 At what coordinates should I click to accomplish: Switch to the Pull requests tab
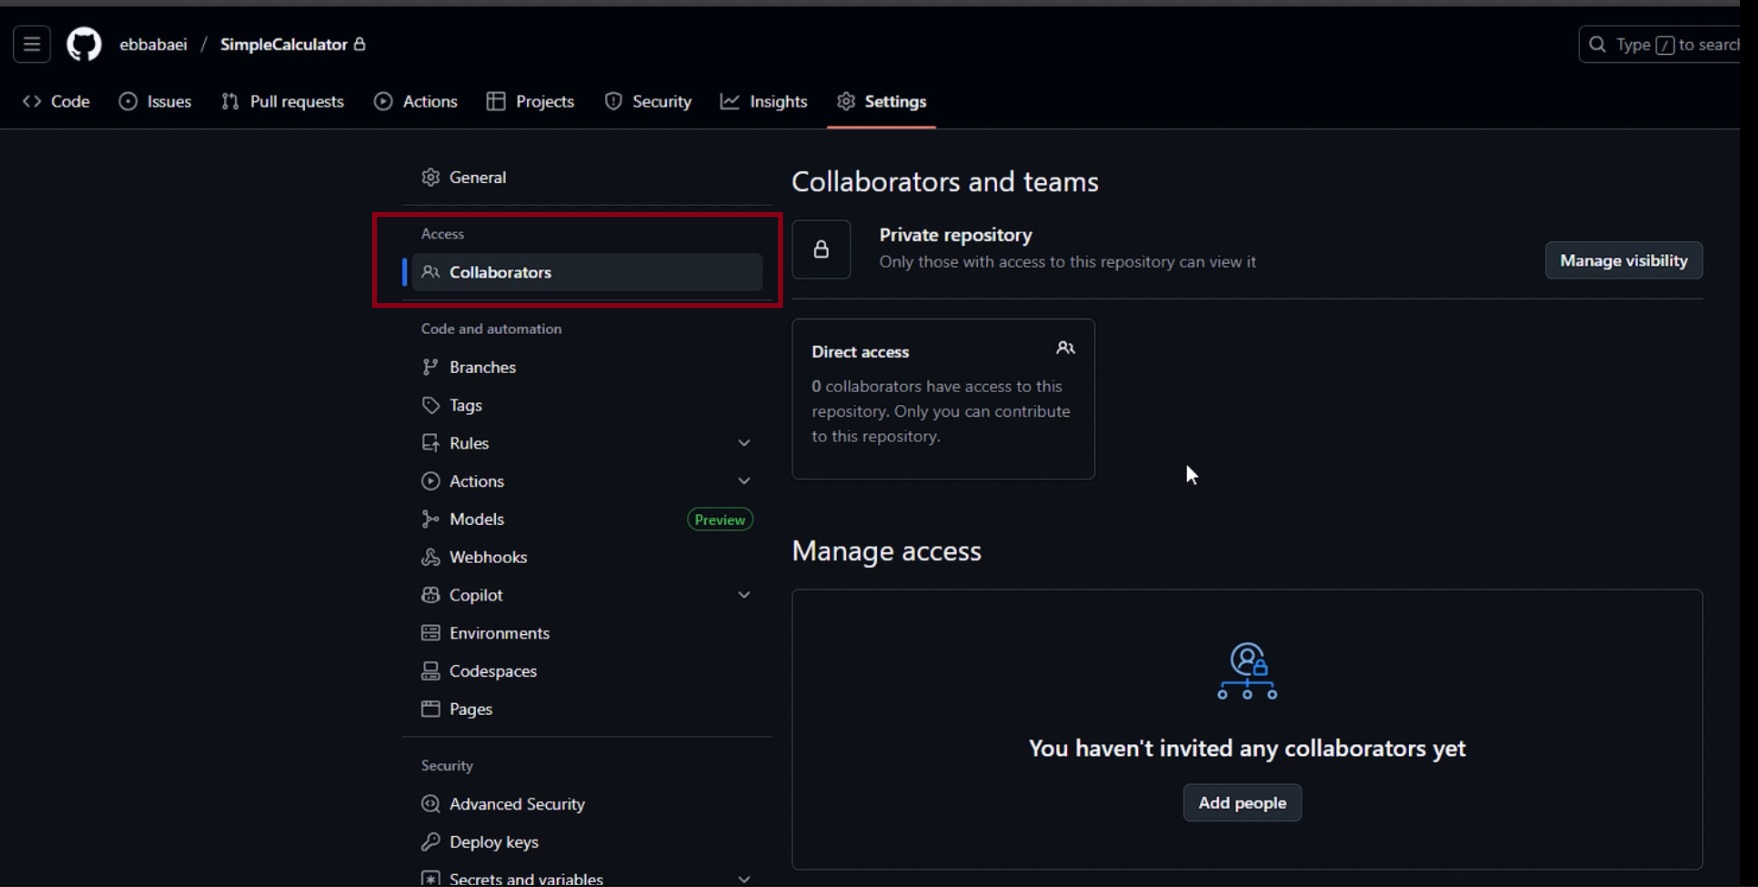pyautogui.click(x=283, y=101)
